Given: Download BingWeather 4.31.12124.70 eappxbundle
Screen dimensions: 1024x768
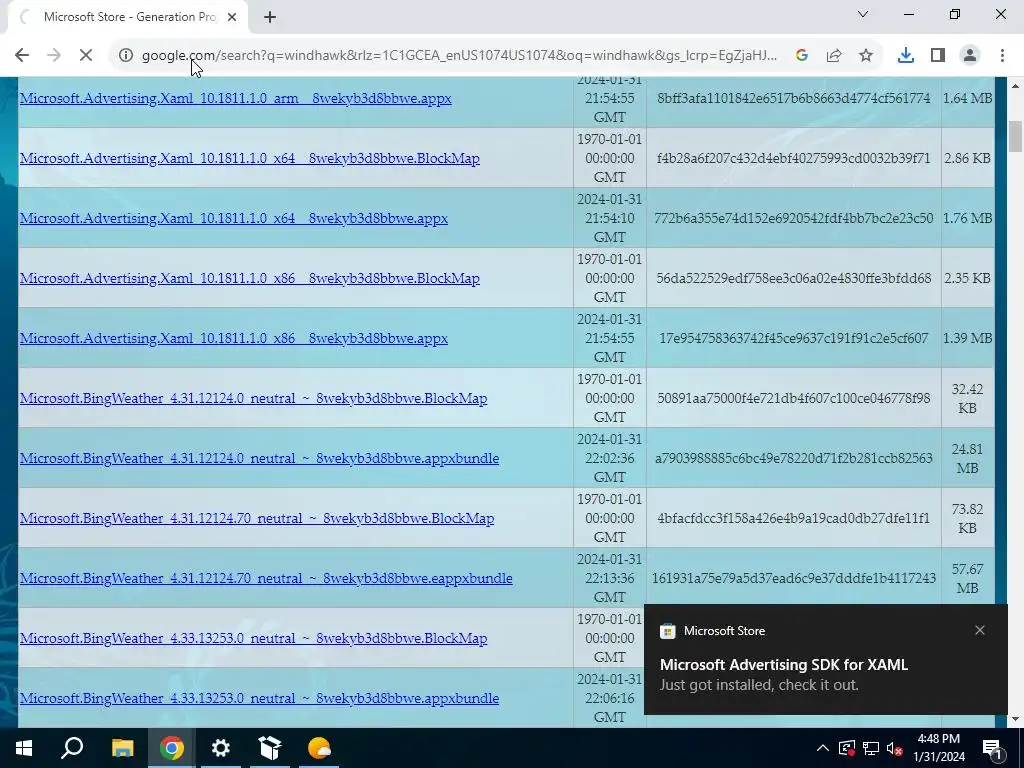Looking at the screenshot, I should 266,579.
